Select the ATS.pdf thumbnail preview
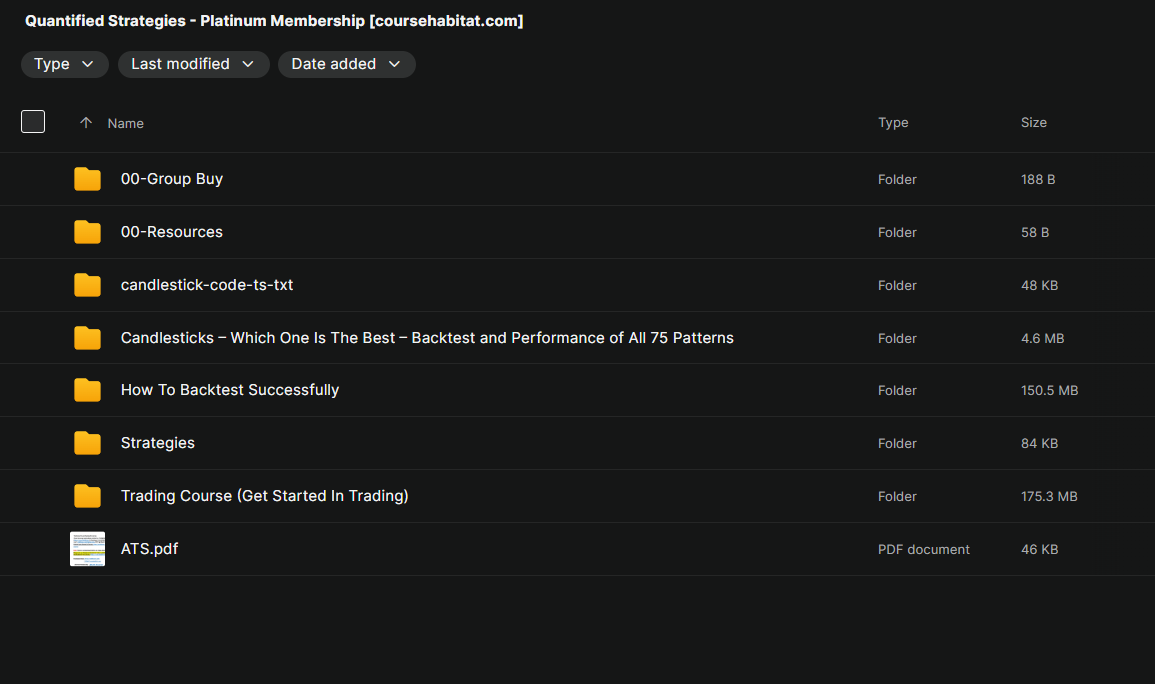The width and height of the screenshot is (1155, 684). point(87,549)
